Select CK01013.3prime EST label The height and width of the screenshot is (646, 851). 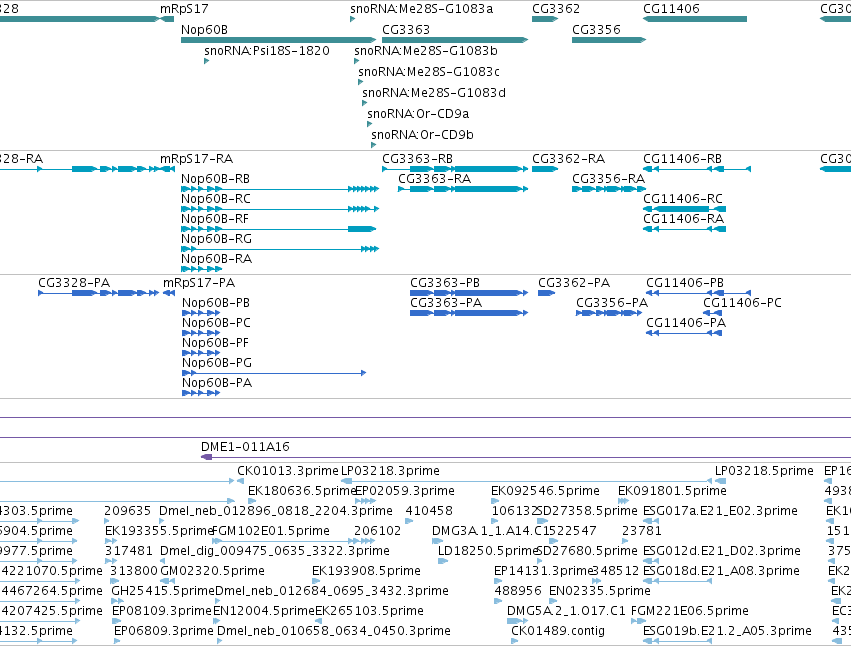[288, 471]
